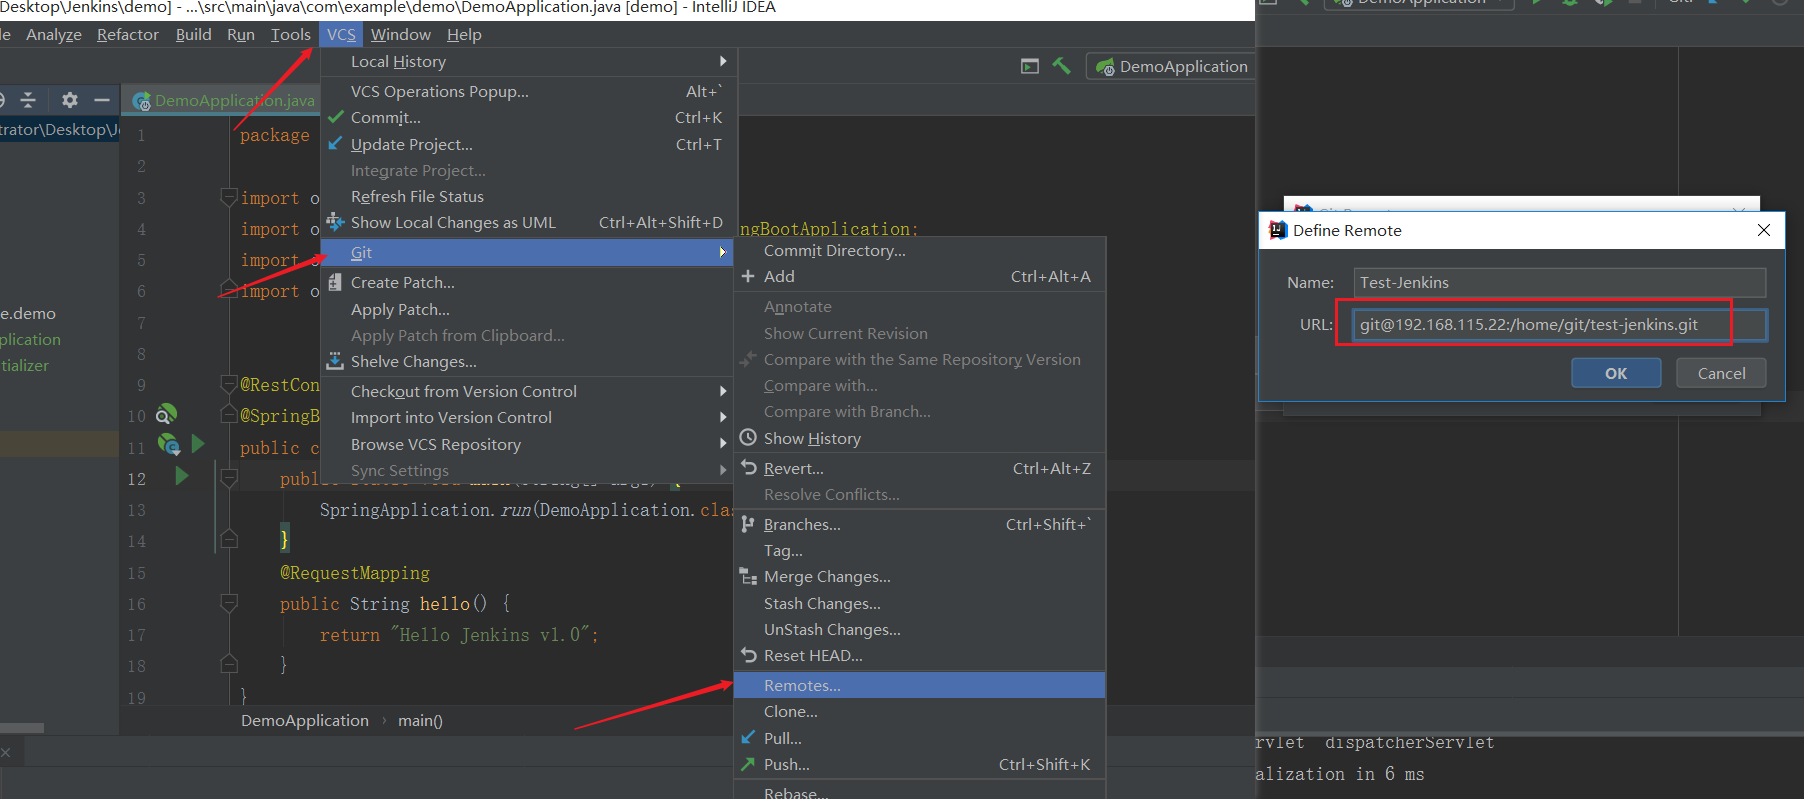Choose Refresh File Status
Viewport: 1804px width, 799px height.
pyautogui.click(x=529, y=197)
